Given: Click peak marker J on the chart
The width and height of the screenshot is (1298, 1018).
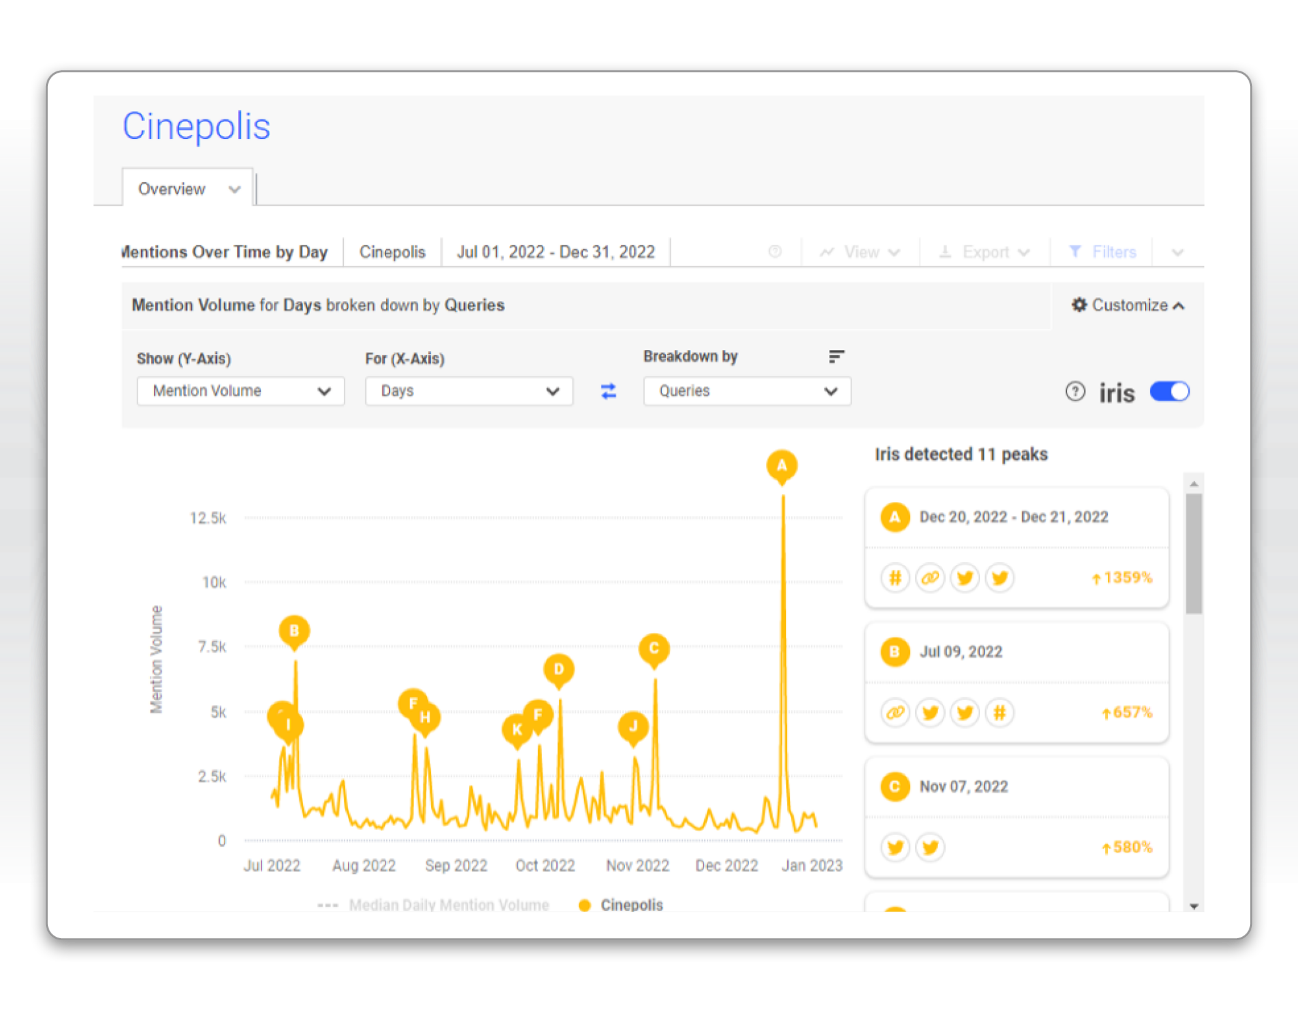Looking at the screenshot, I should [x=633, y=727].
